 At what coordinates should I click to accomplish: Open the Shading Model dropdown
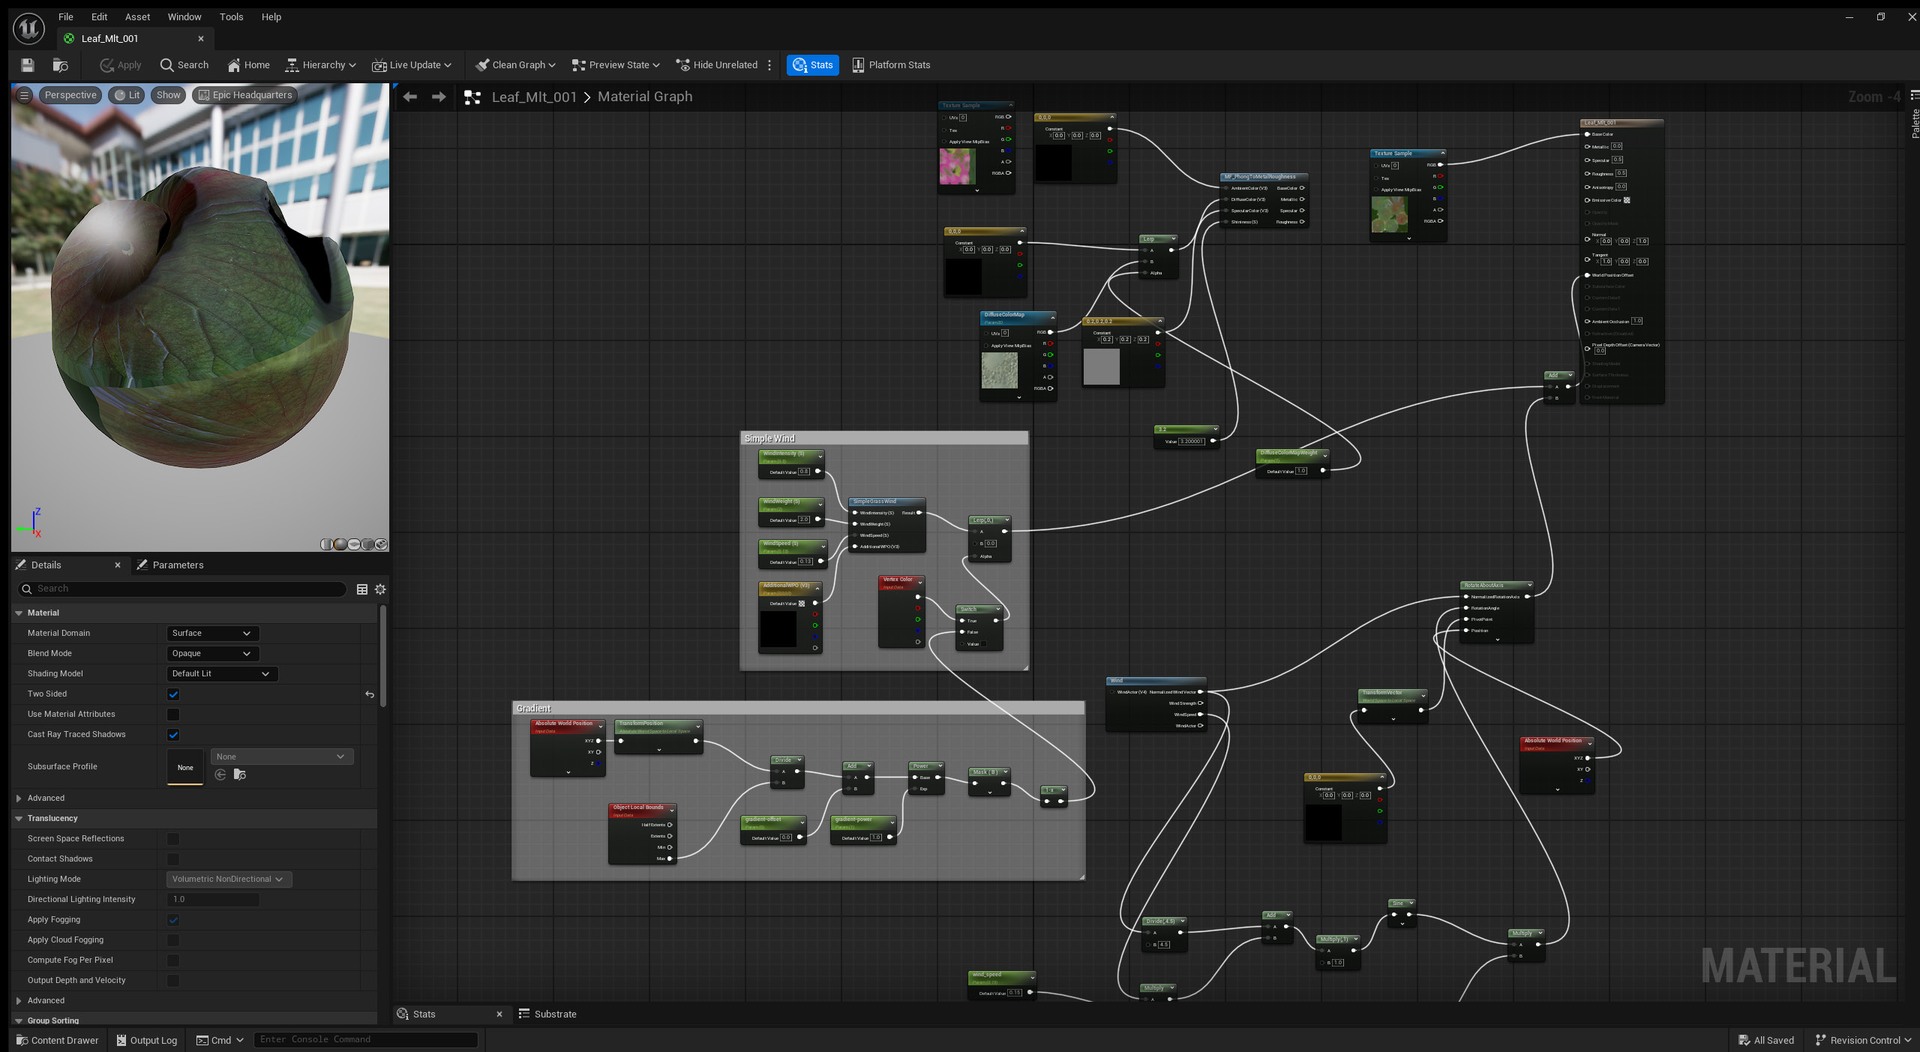click(221, 674)
